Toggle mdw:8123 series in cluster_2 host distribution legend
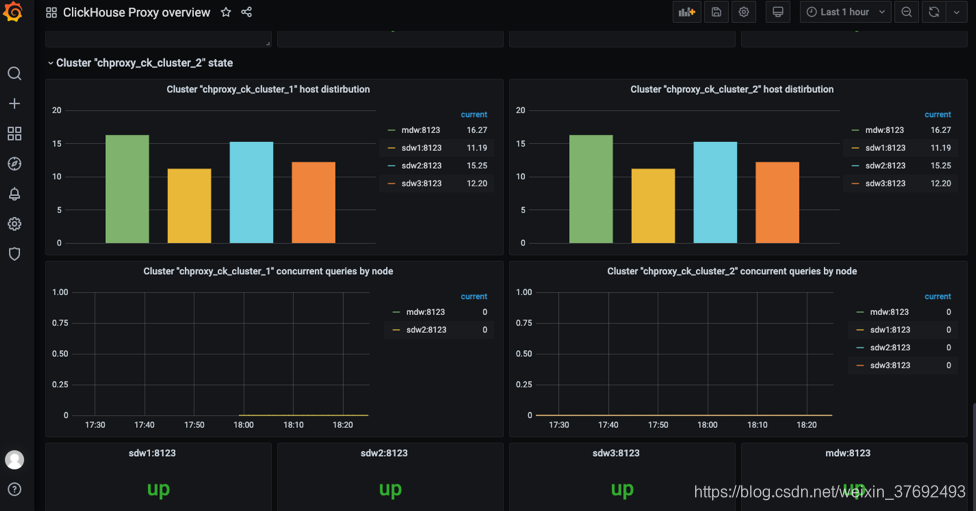Viewport: 976px width, 511px height. (884, 130)
